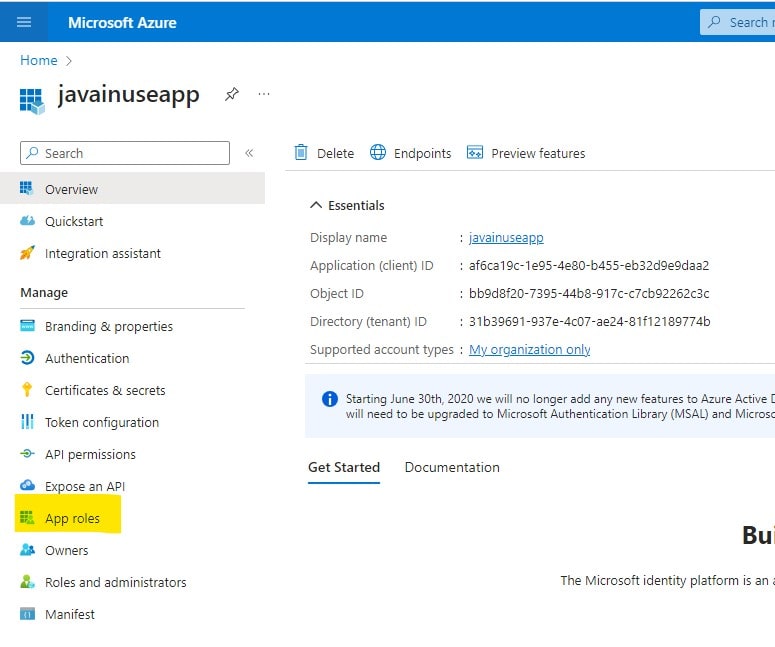Open Expose an API

(x=85, y=486)
